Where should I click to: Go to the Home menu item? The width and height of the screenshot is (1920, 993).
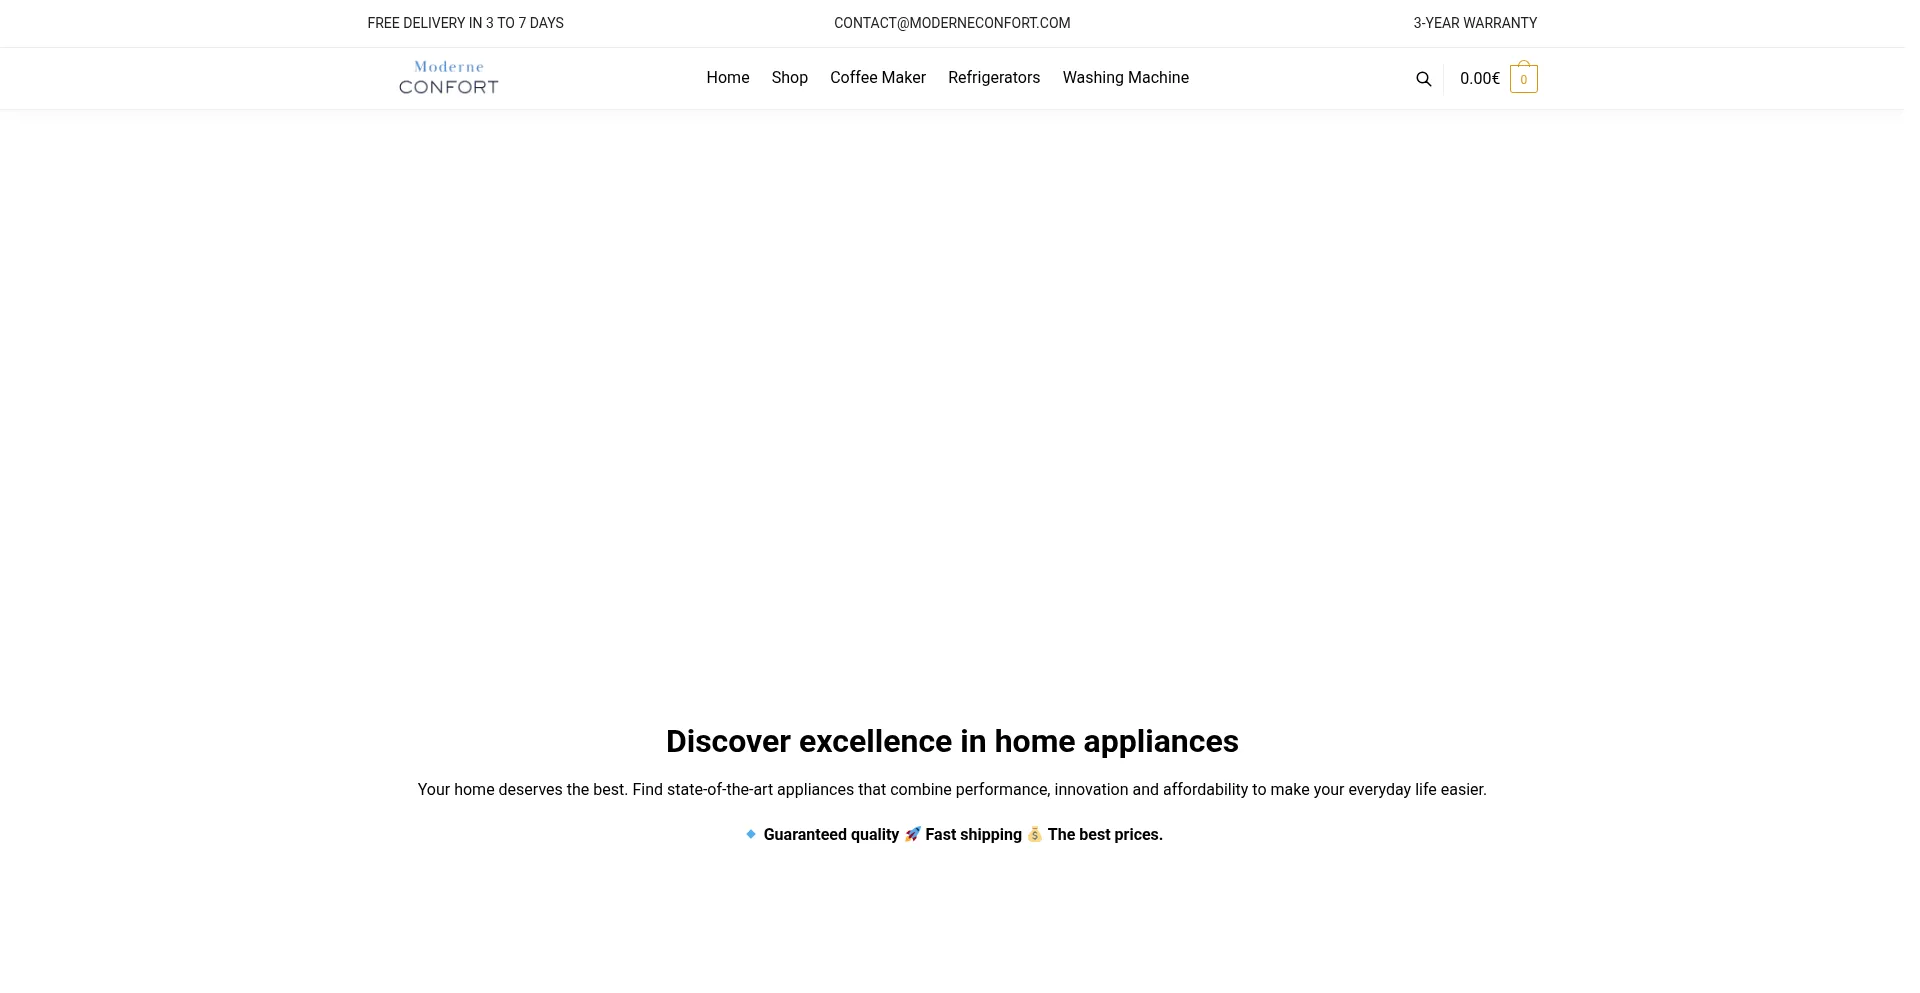(x=727, y=78)
